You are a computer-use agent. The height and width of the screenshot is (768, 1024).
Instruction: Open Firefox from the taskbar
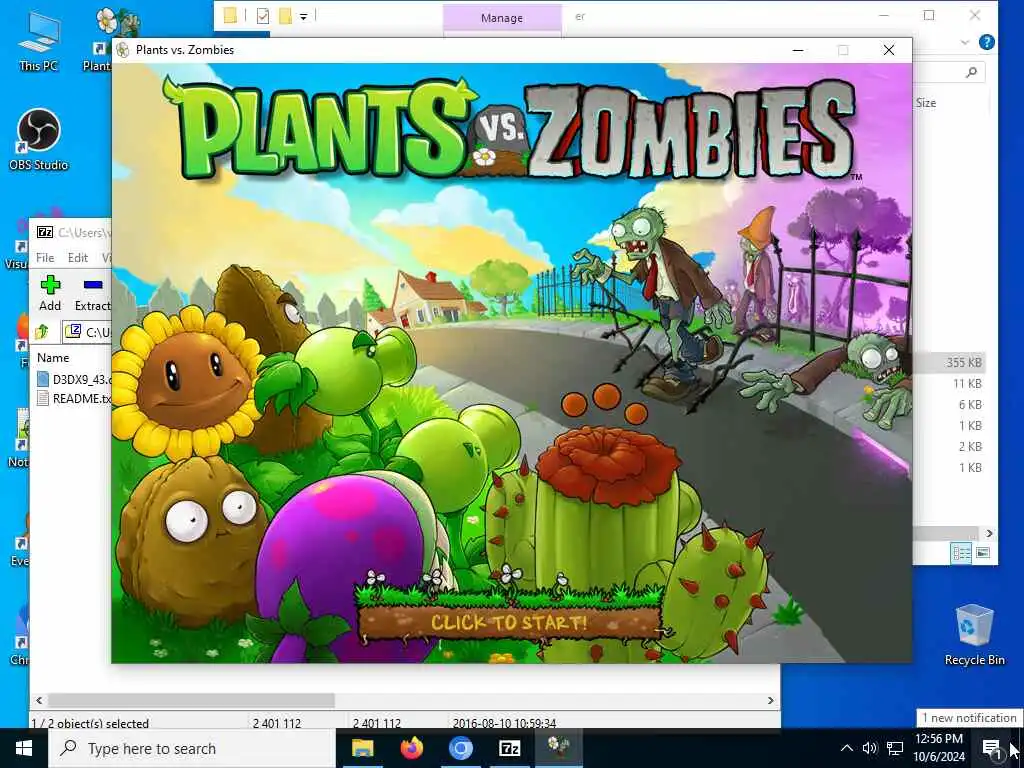411,748
